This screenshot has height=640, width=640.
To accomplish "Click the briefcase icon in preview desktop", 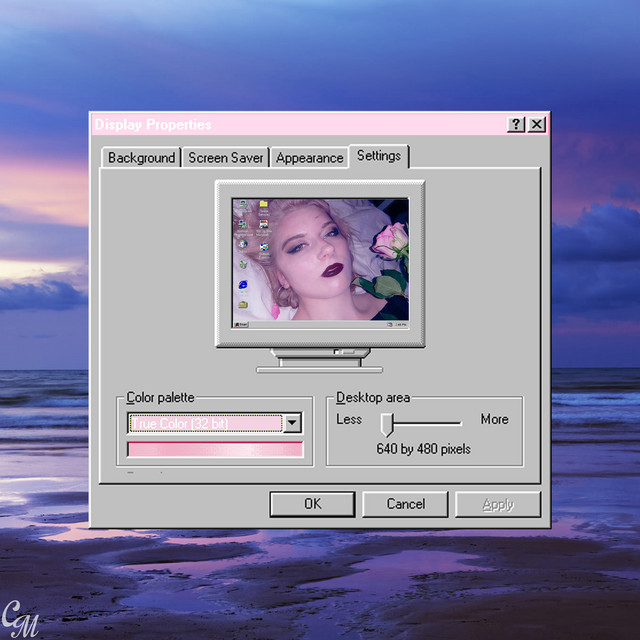I will point(243,304).
